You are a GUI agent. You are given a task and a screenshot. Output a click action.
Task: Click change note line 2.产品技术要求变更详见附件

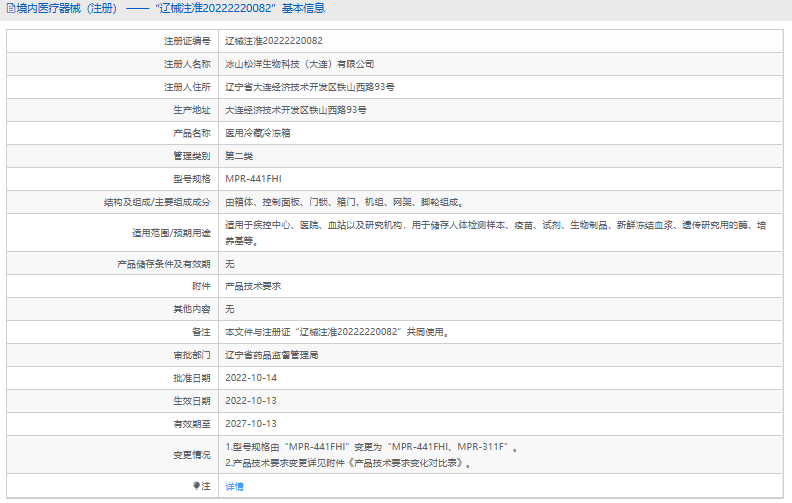coord(348,463)
